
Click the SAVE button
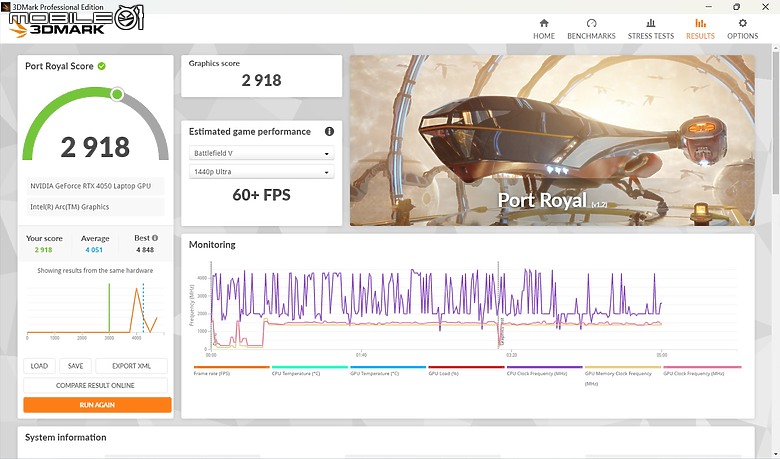[x=76, y=366]
